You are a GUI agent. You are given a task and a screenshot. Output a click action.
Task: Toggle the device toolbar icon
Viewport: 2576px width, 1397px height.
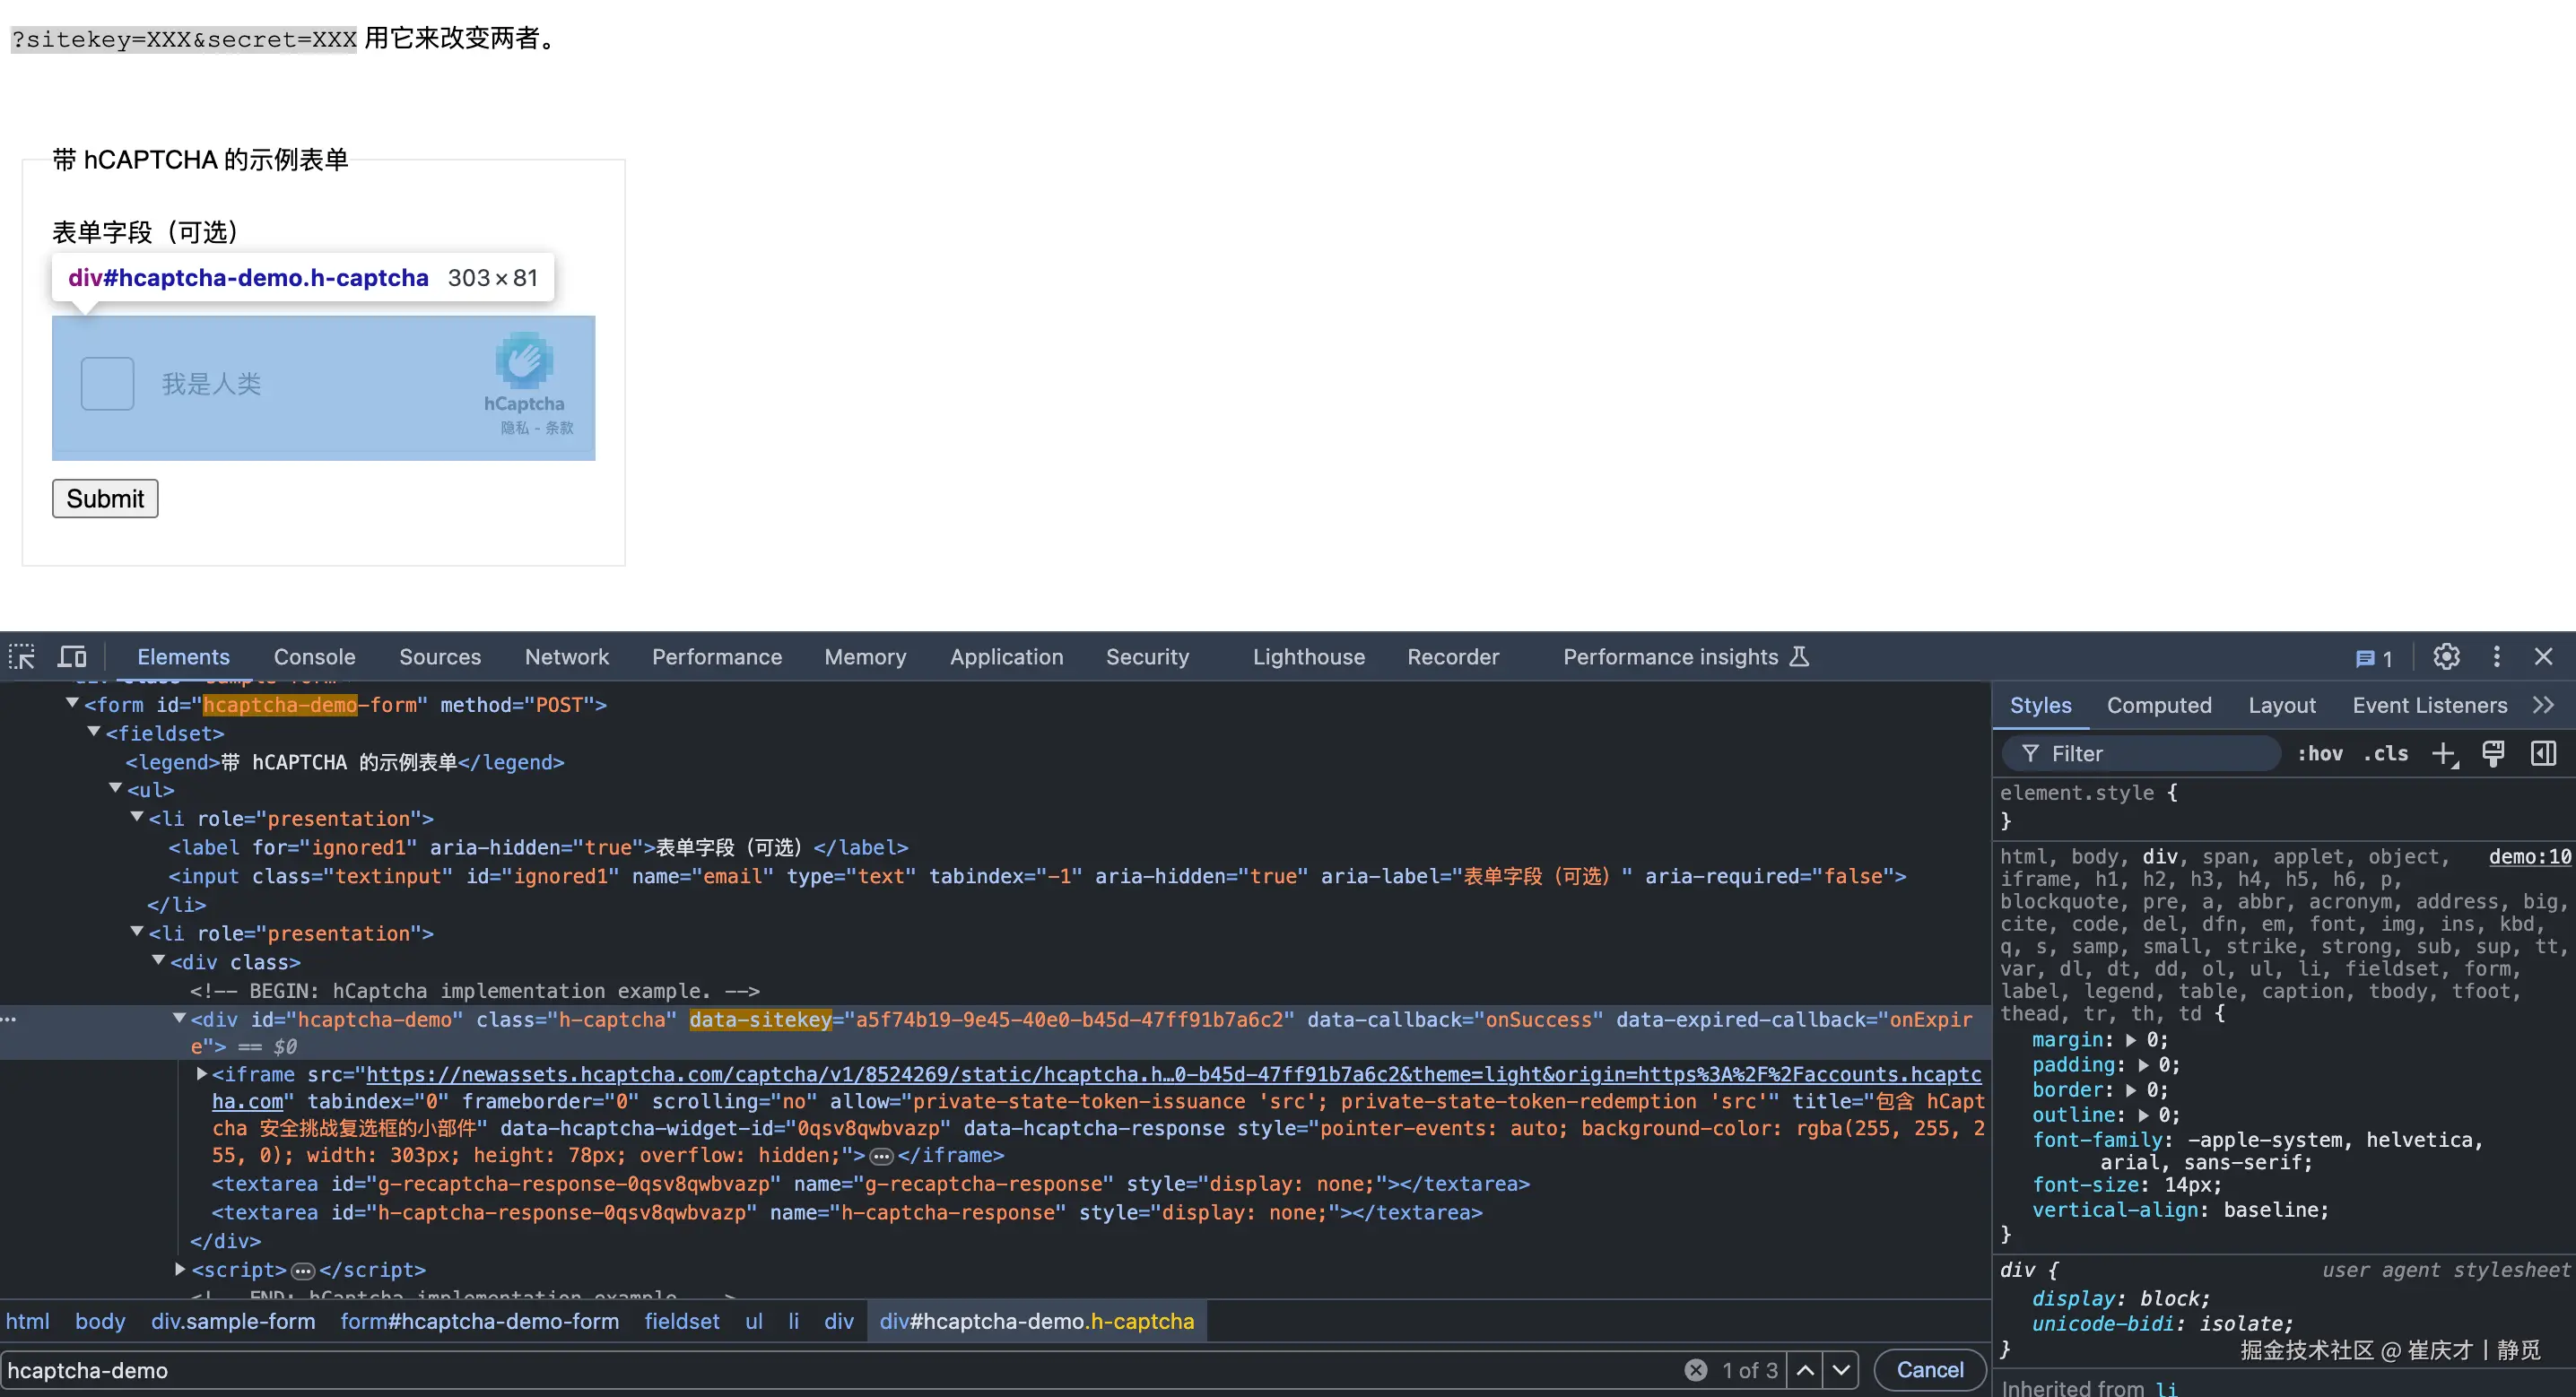[72, 657]
